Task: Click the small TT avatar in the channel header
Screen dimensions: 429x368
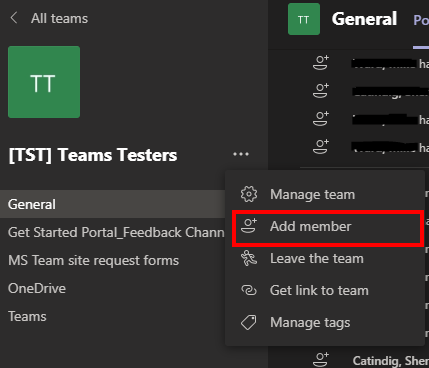Action: (304, 19)
